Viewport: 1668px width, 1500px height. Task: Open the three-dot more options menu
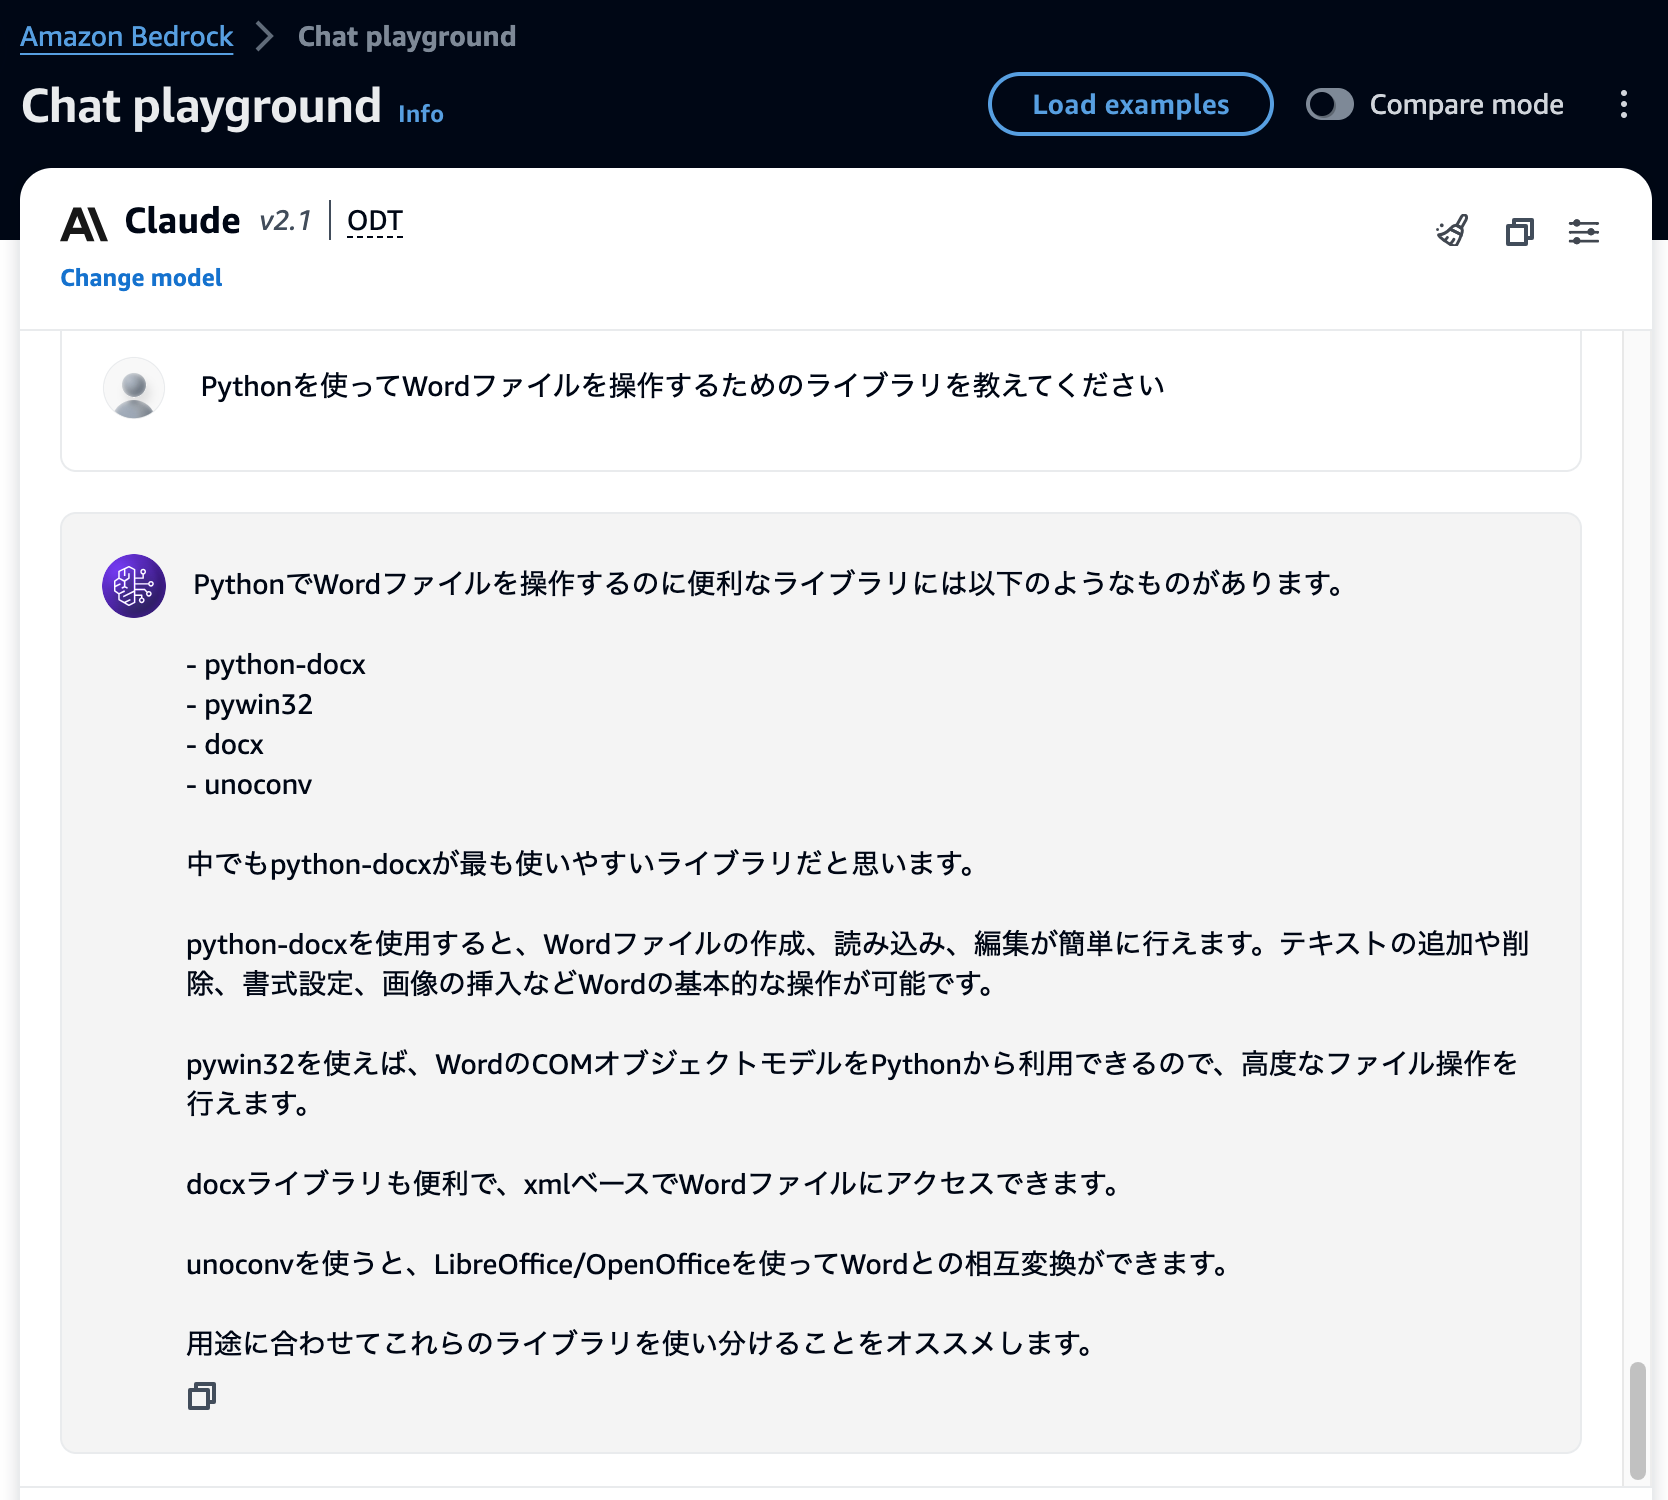1624,104
